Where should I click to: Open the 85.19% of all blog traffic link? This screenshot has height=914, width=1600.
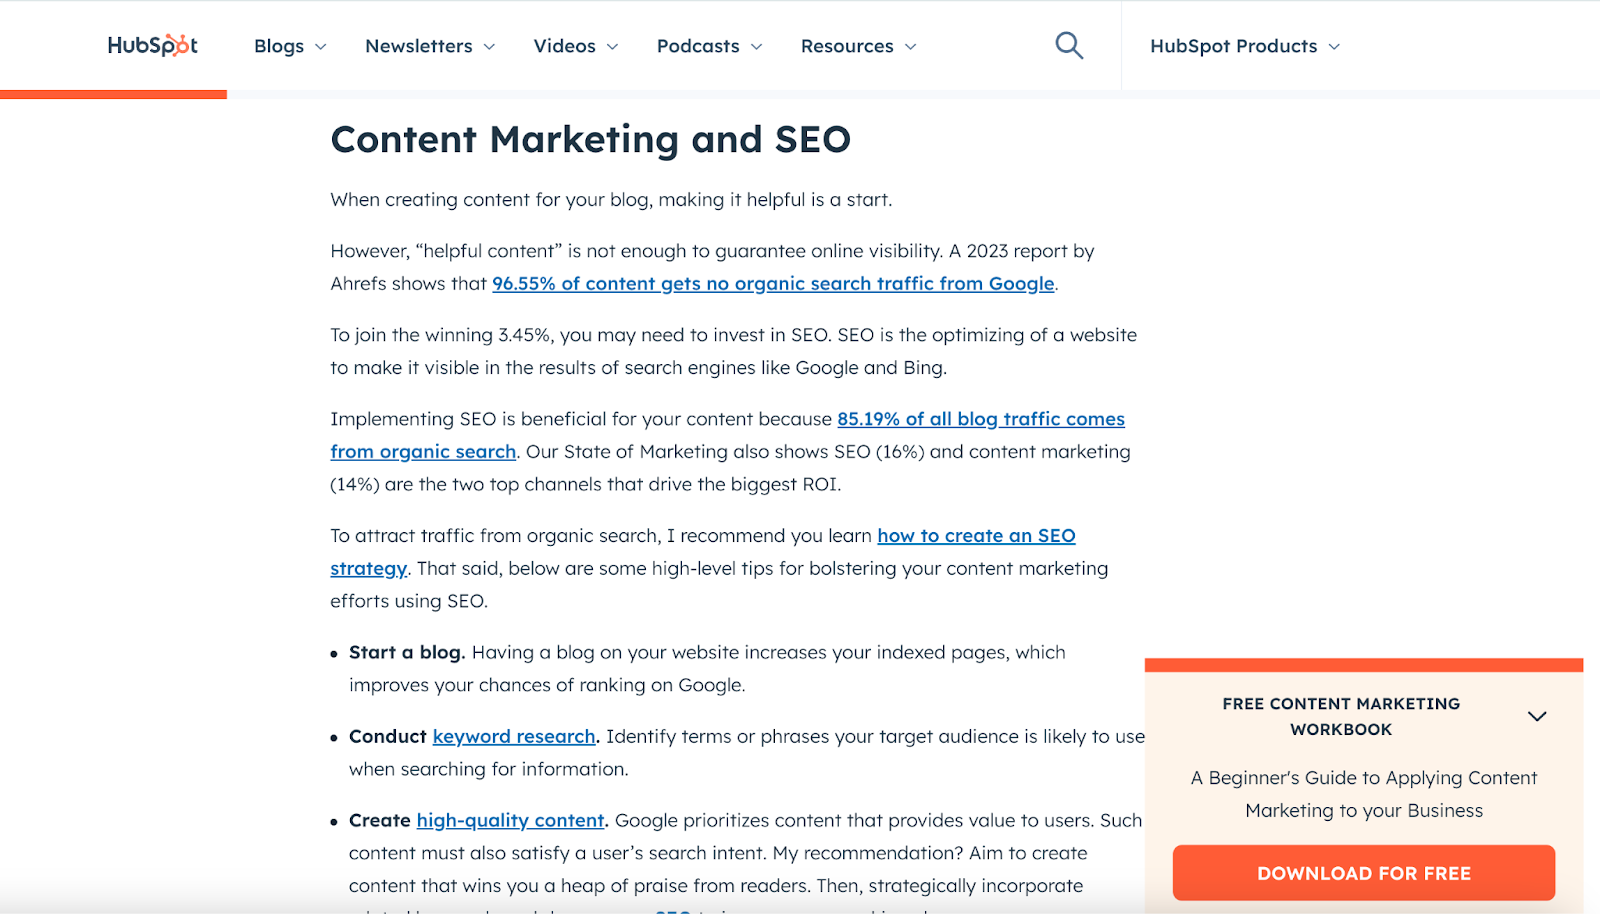point(980,419)
